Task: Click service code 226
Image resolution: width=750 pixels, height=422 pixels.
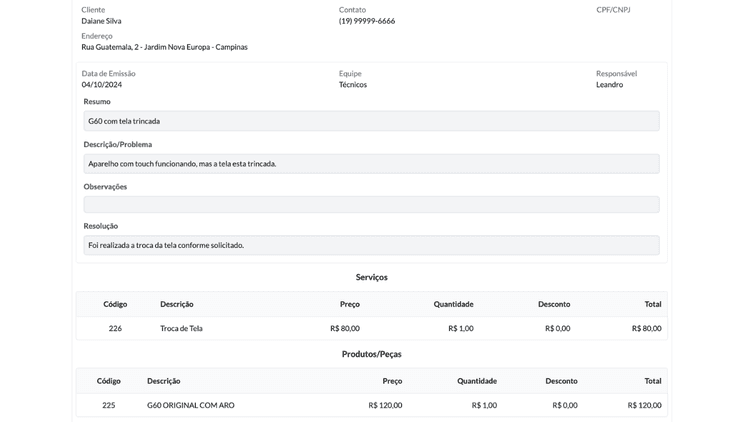Action: (x=115, y=328)
